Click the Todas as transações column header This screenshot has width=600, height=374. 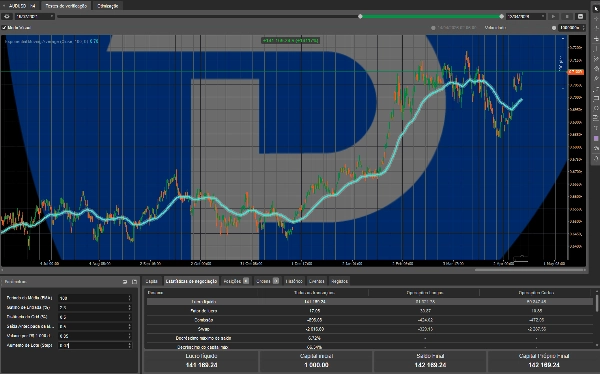coord(314,292)
